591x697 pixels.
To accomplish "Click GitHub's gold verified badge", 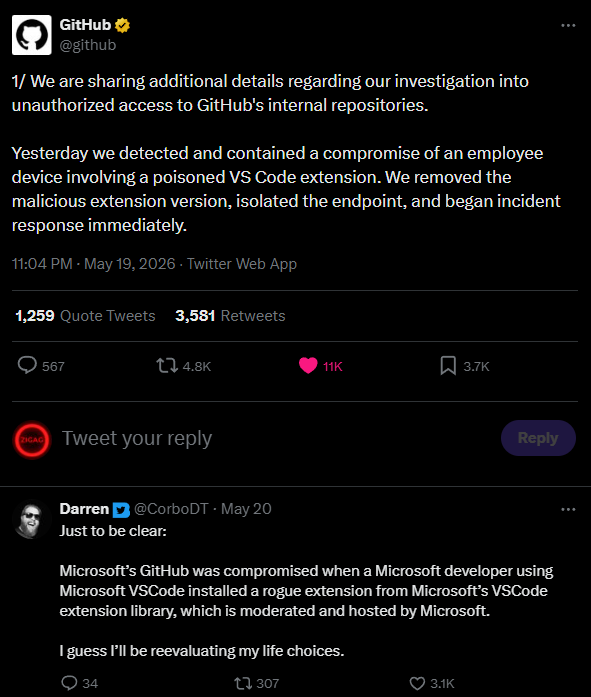I will click(122, 25).
